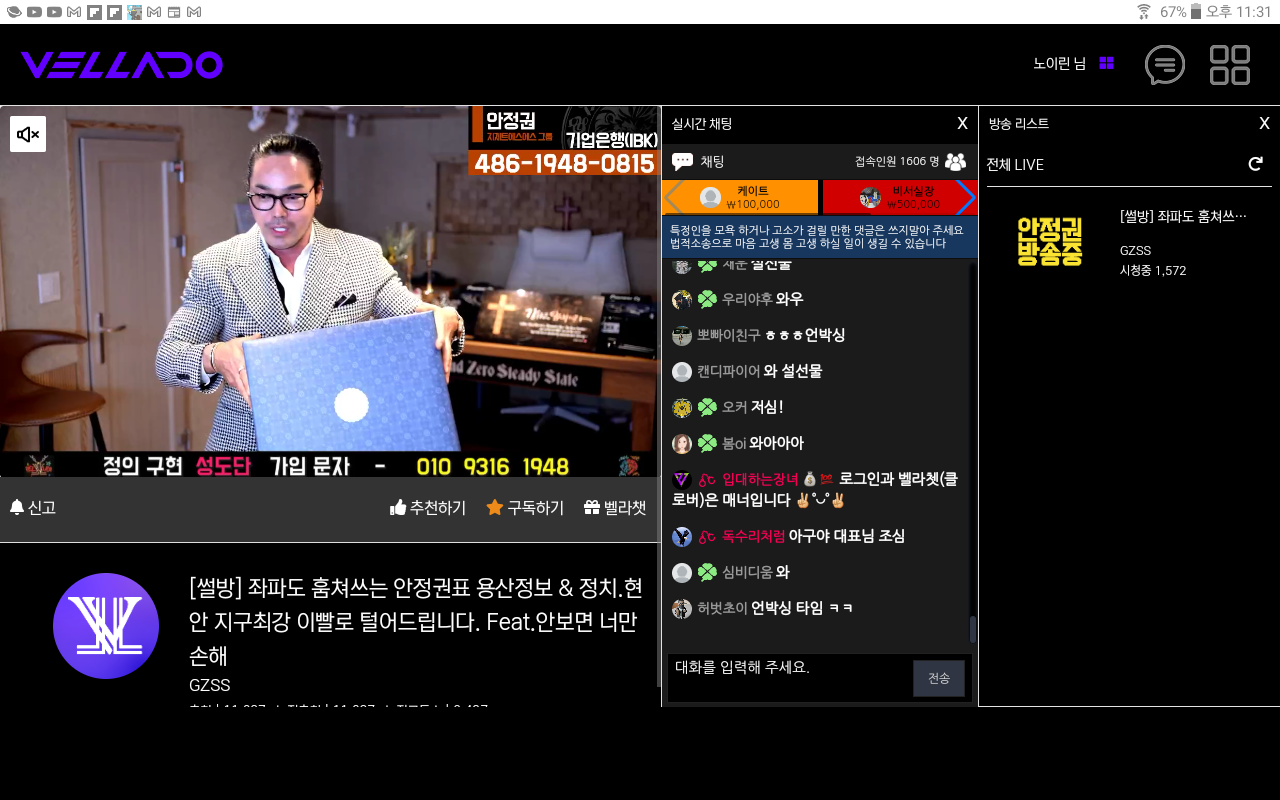Click the live video player
1280x800 pixels.
[x=330, y=291]
